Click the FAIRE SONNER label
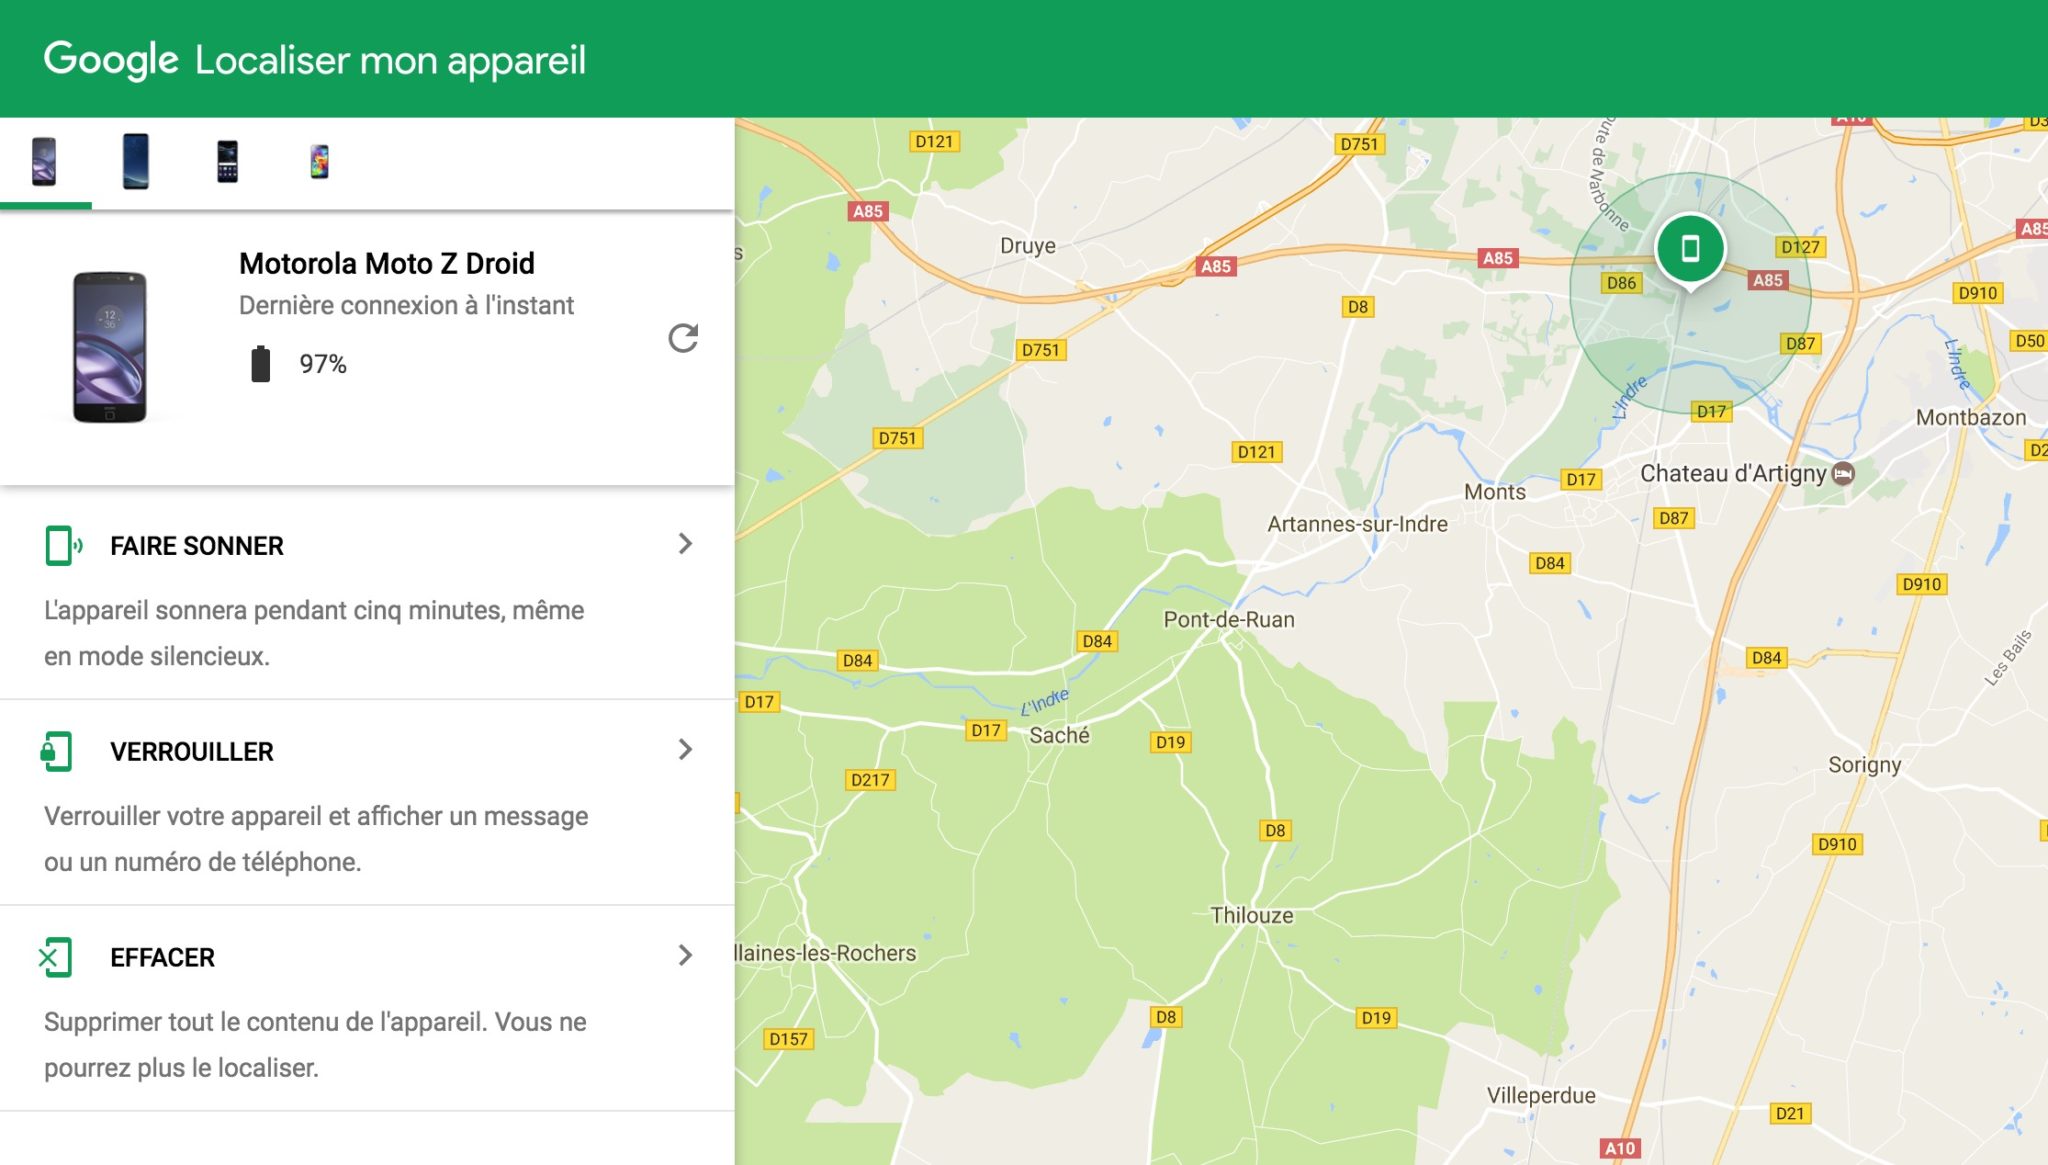 point(197,546)
